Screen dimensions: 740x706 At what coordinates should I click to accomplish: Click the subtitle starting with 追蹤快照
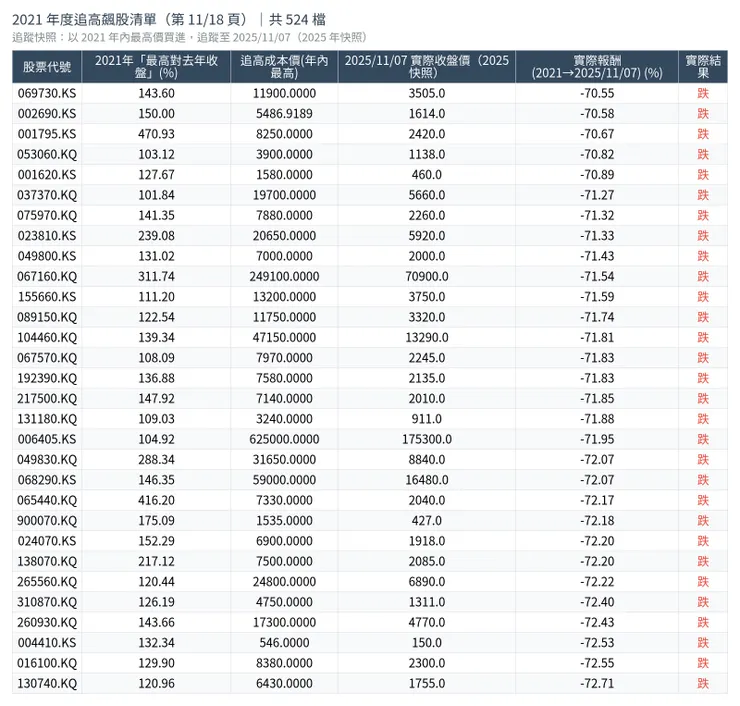pyautogui.click(x=189, y=38)
